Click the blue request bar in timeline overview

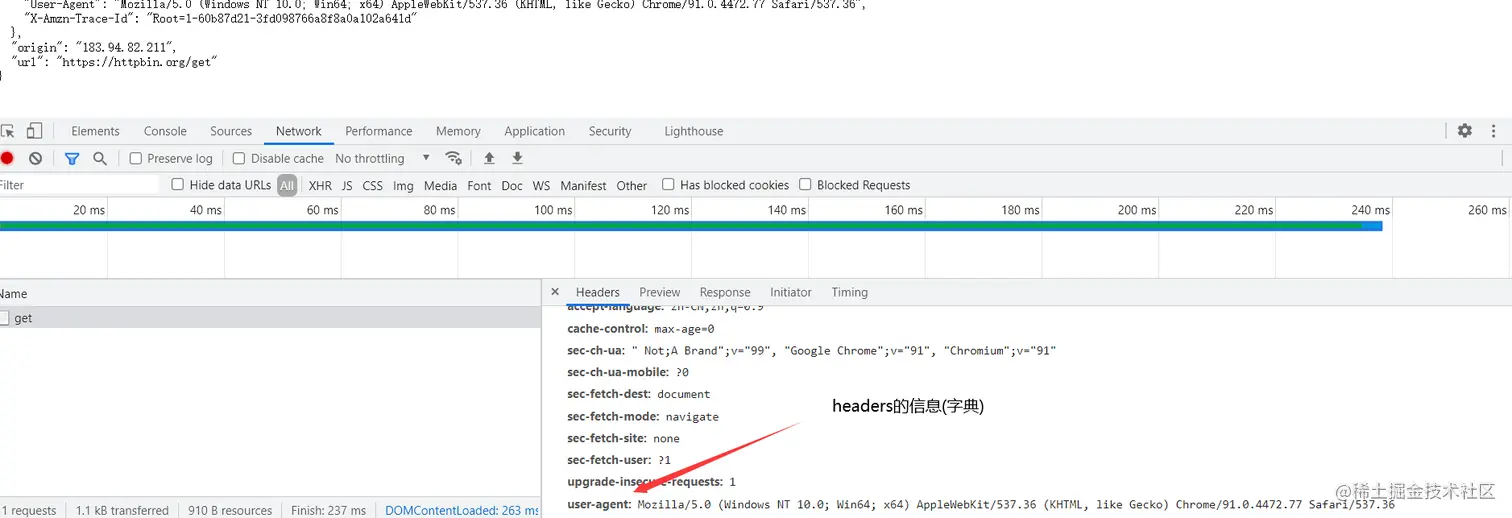690,226
